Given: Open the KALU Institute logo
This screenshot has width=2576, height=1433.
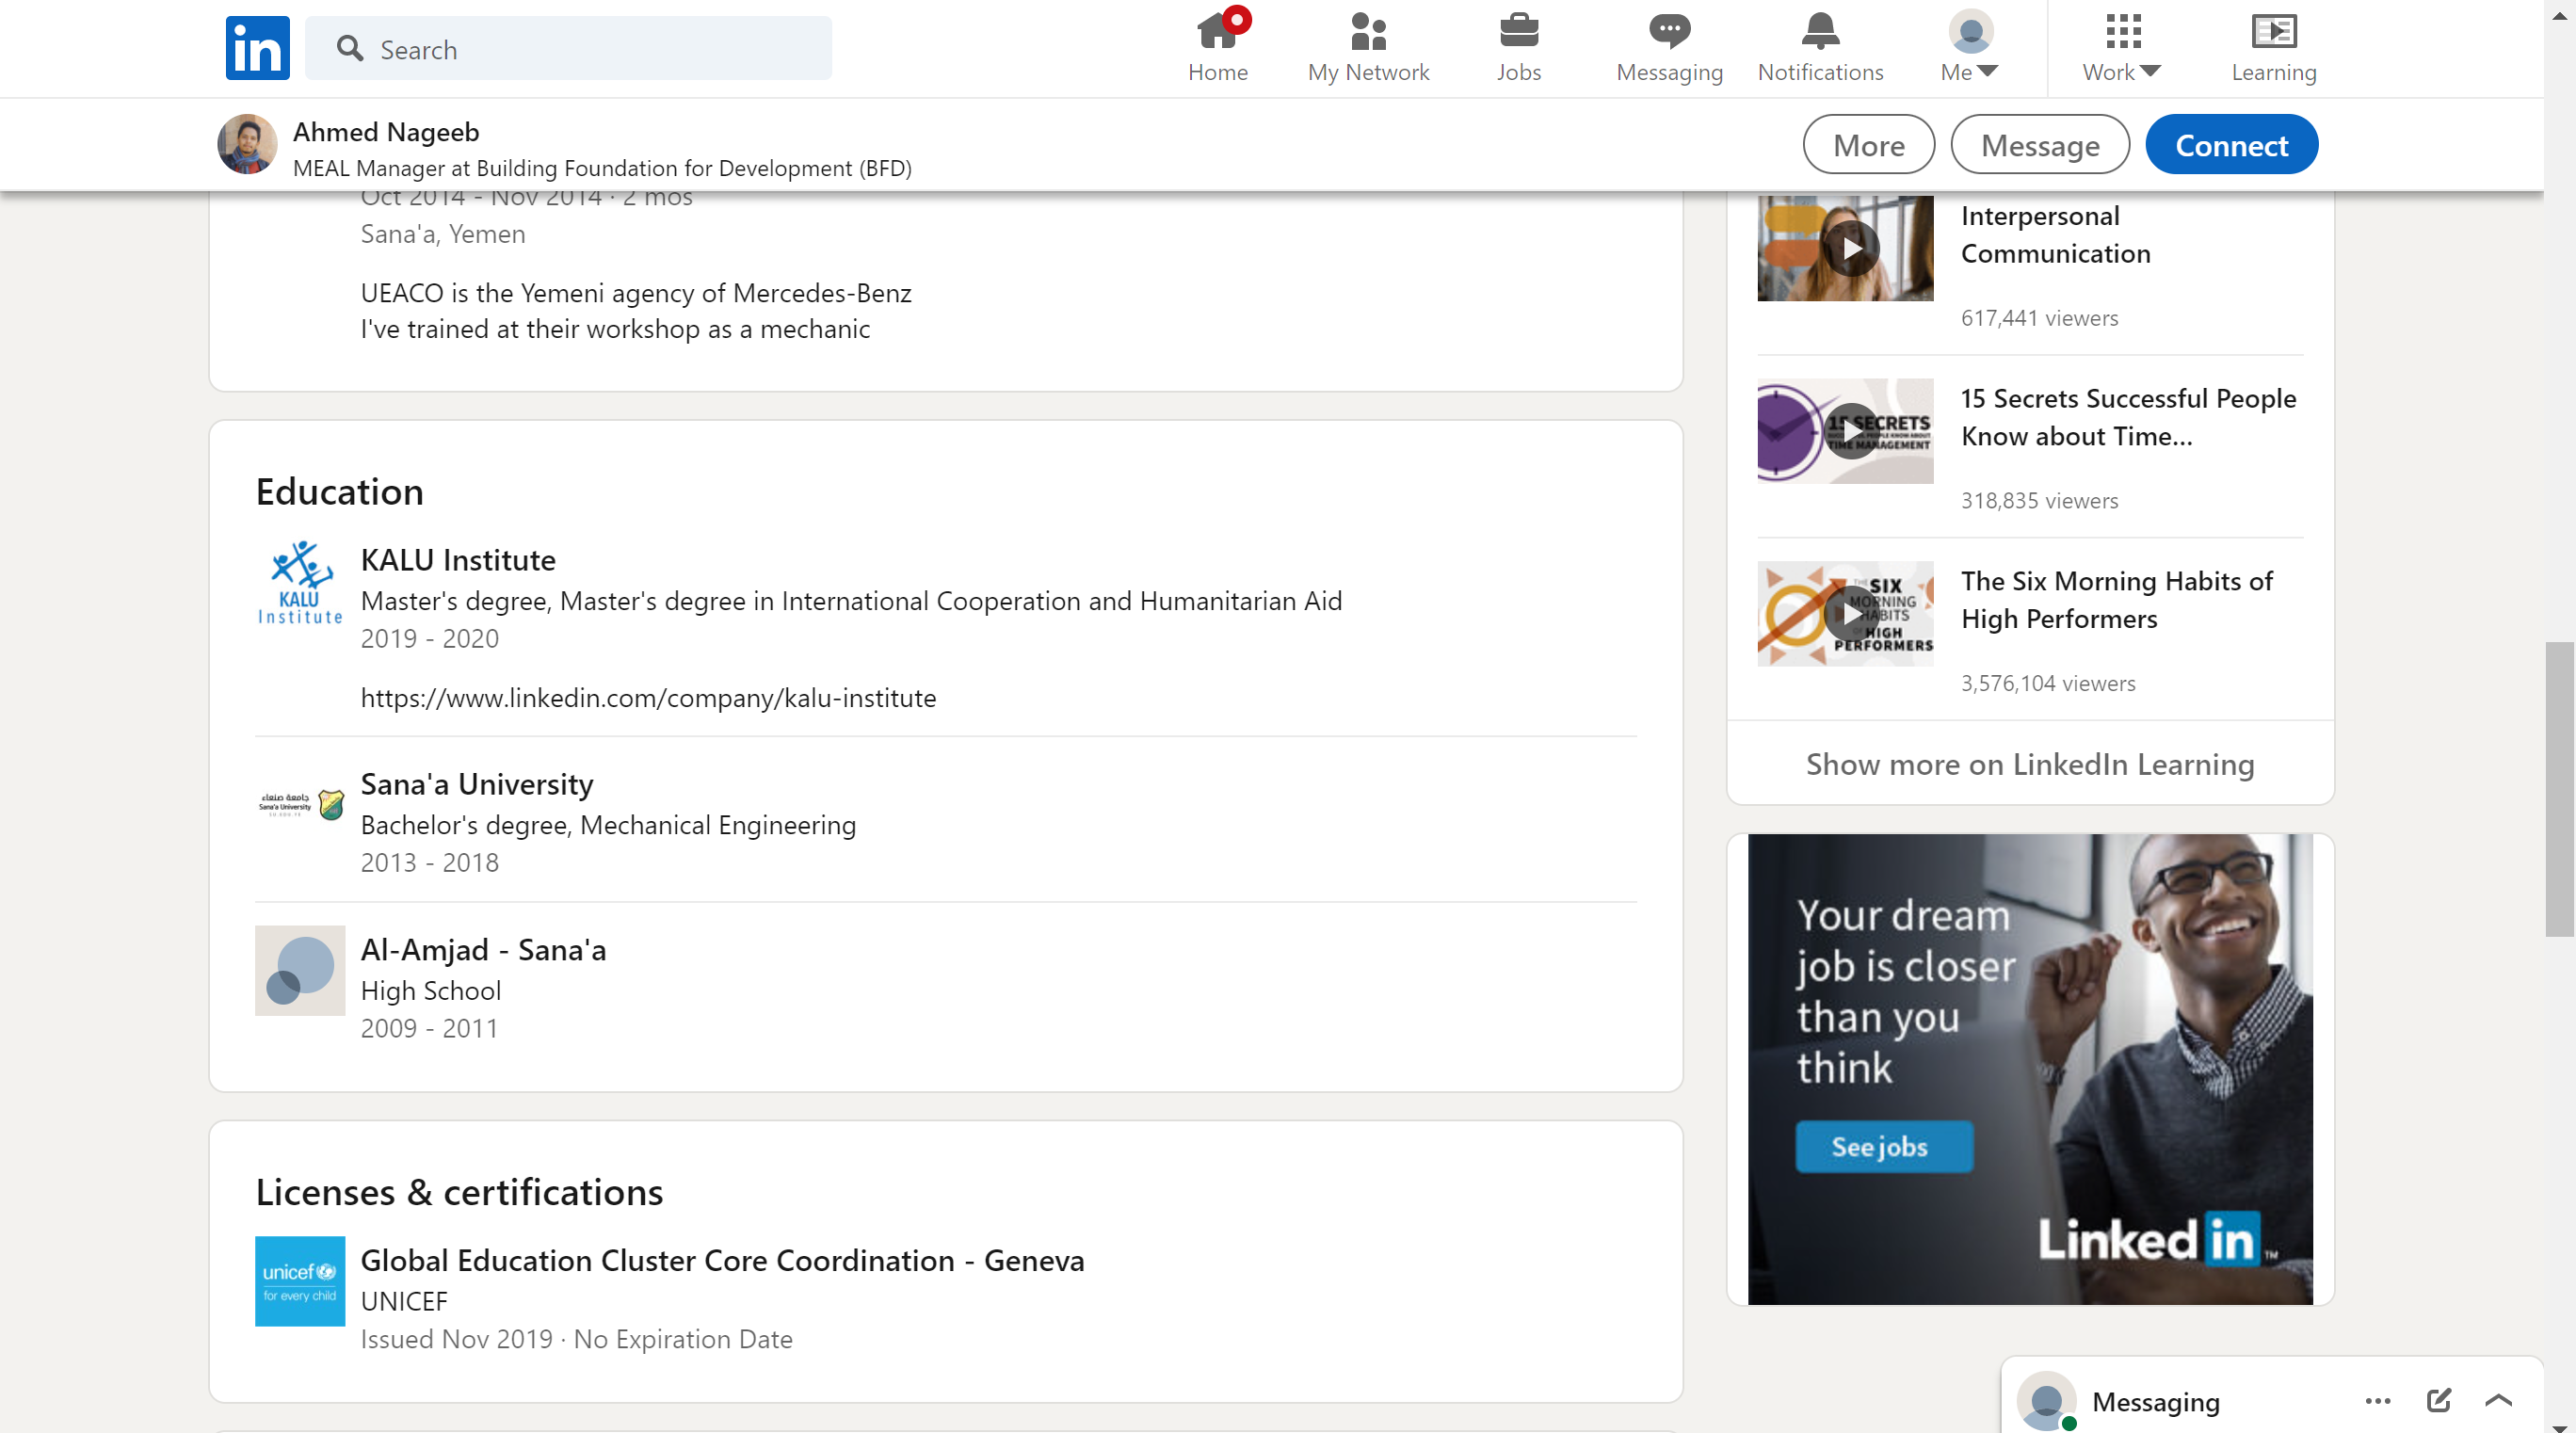Looking at the screenshot, I should (300, 583).
